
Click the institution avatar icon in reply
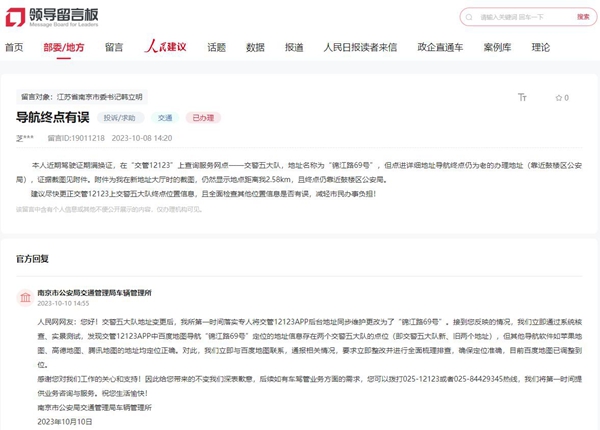click(26, 298)
